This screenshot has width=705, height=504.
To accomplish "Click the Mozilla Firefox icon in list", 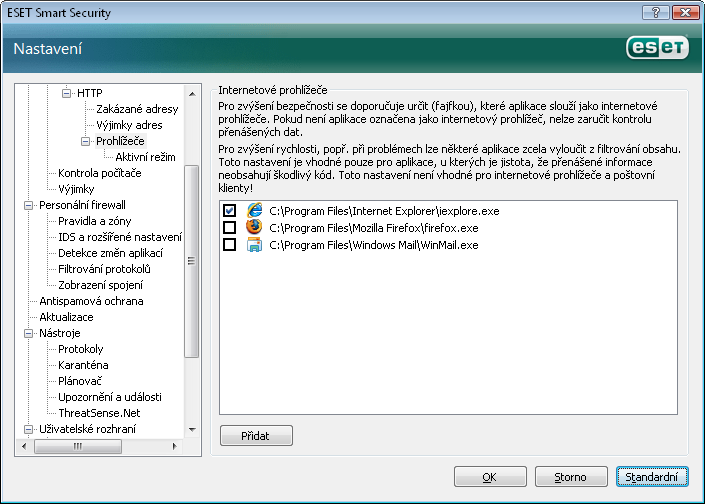I will point(254,227).
